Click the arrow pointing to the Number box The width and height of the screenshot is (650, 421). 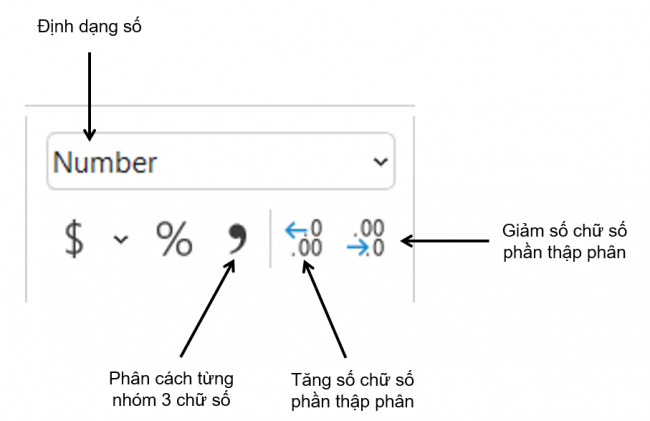(90, 95)
